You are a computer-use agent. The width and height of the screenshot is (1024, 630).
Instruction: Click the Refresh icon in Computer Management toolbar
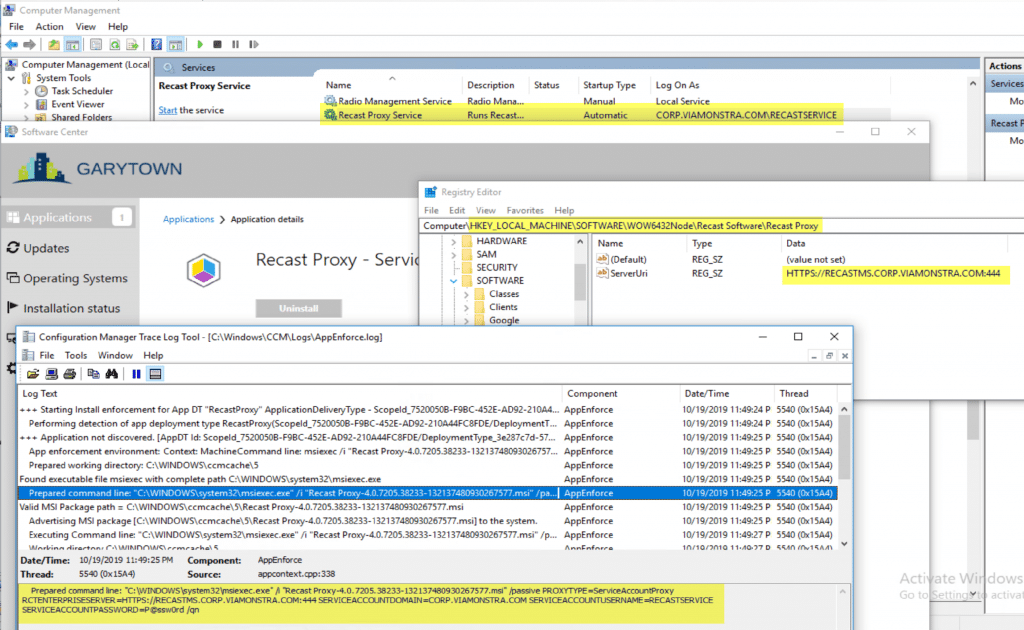coord(113,44)
